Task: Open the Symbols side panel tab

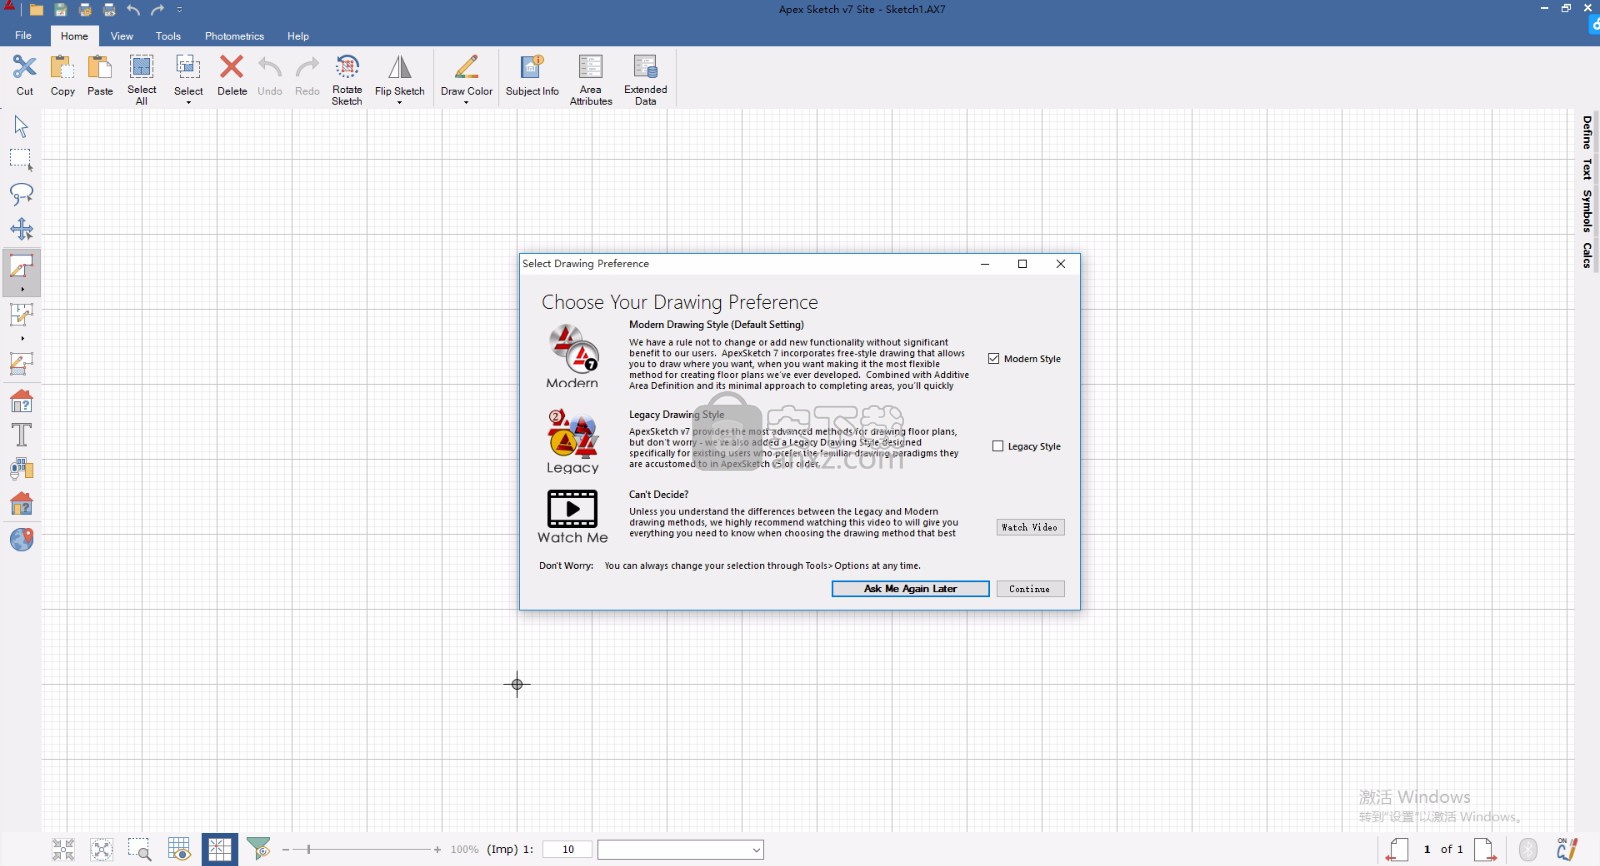Action: tap(1587, 210)
